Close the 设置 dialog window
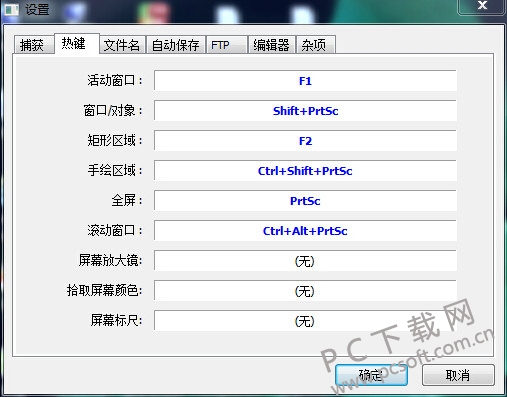 [x=482, y=6]
